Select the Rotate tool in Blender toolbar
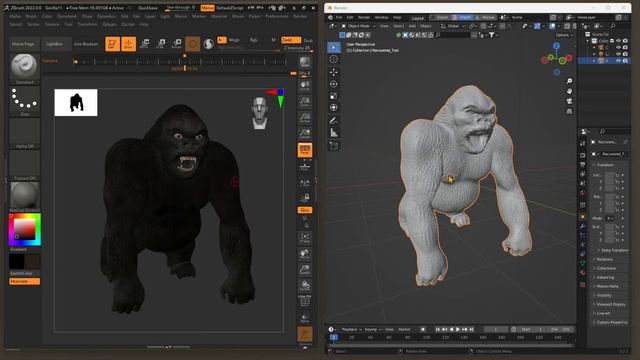This screenshot has width=640, height=360. [x=333, y=84]
